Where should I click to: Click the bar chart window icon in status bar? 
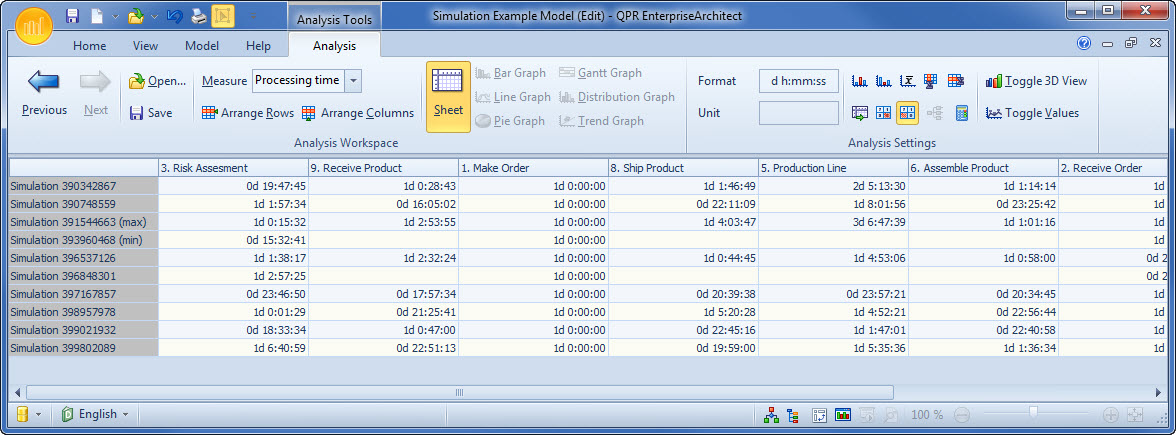click(x=843, y=415)
